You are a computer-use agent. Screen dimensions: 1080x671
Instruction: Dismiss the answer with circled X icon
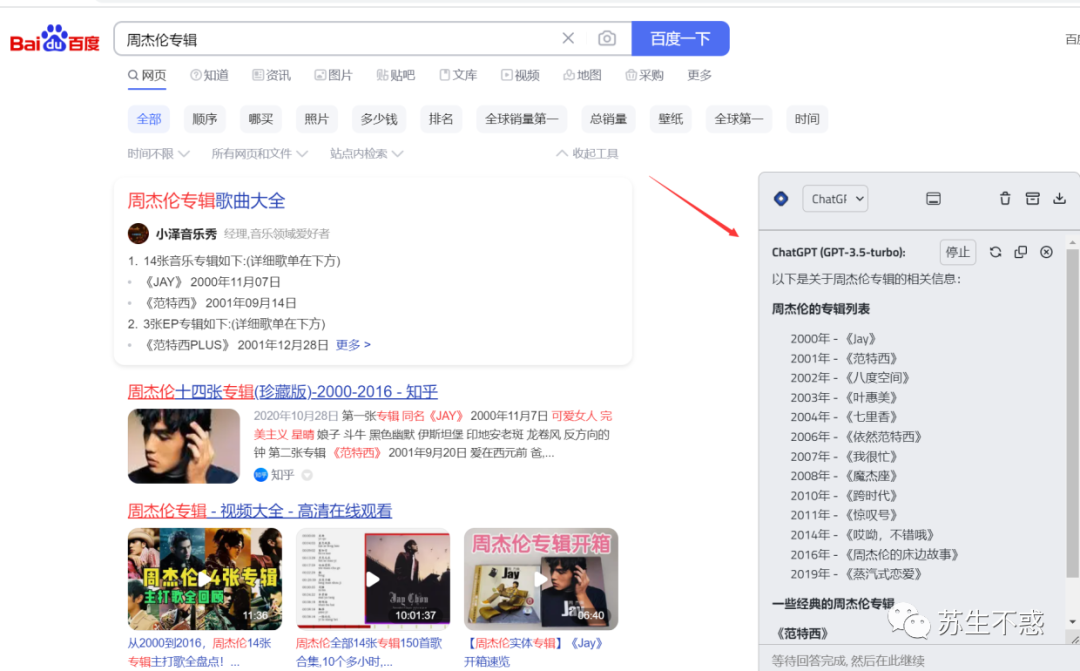(x=1046, y=252)
